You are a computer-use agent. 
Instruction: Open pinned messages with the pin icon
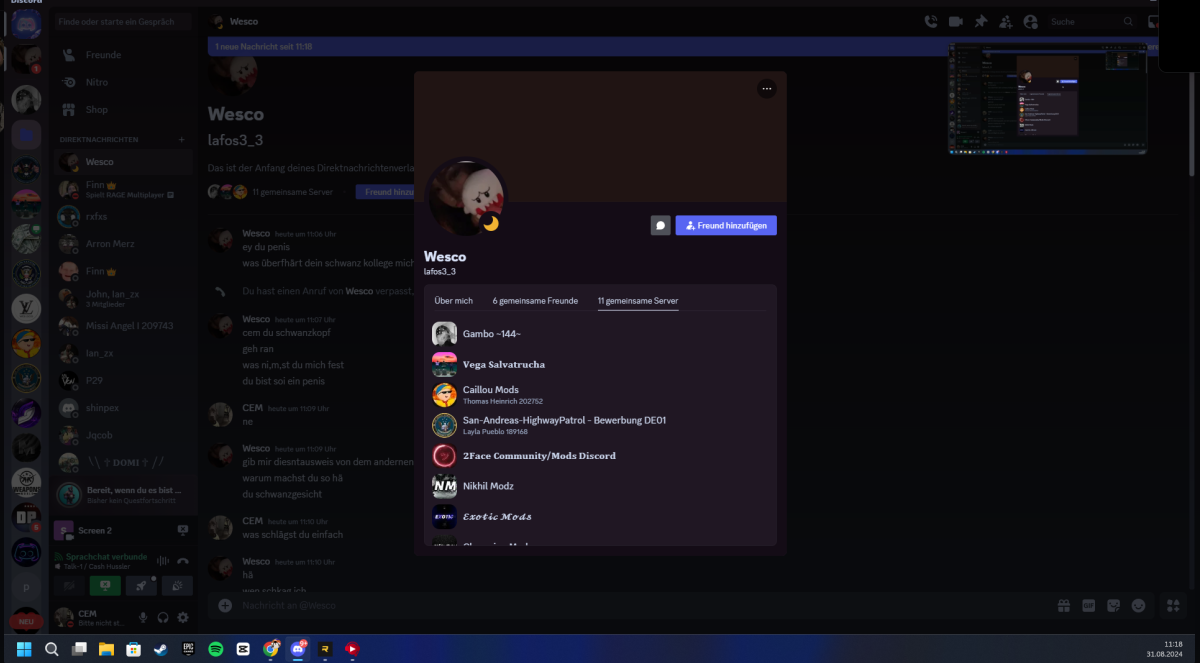click(x=981, y=21)
